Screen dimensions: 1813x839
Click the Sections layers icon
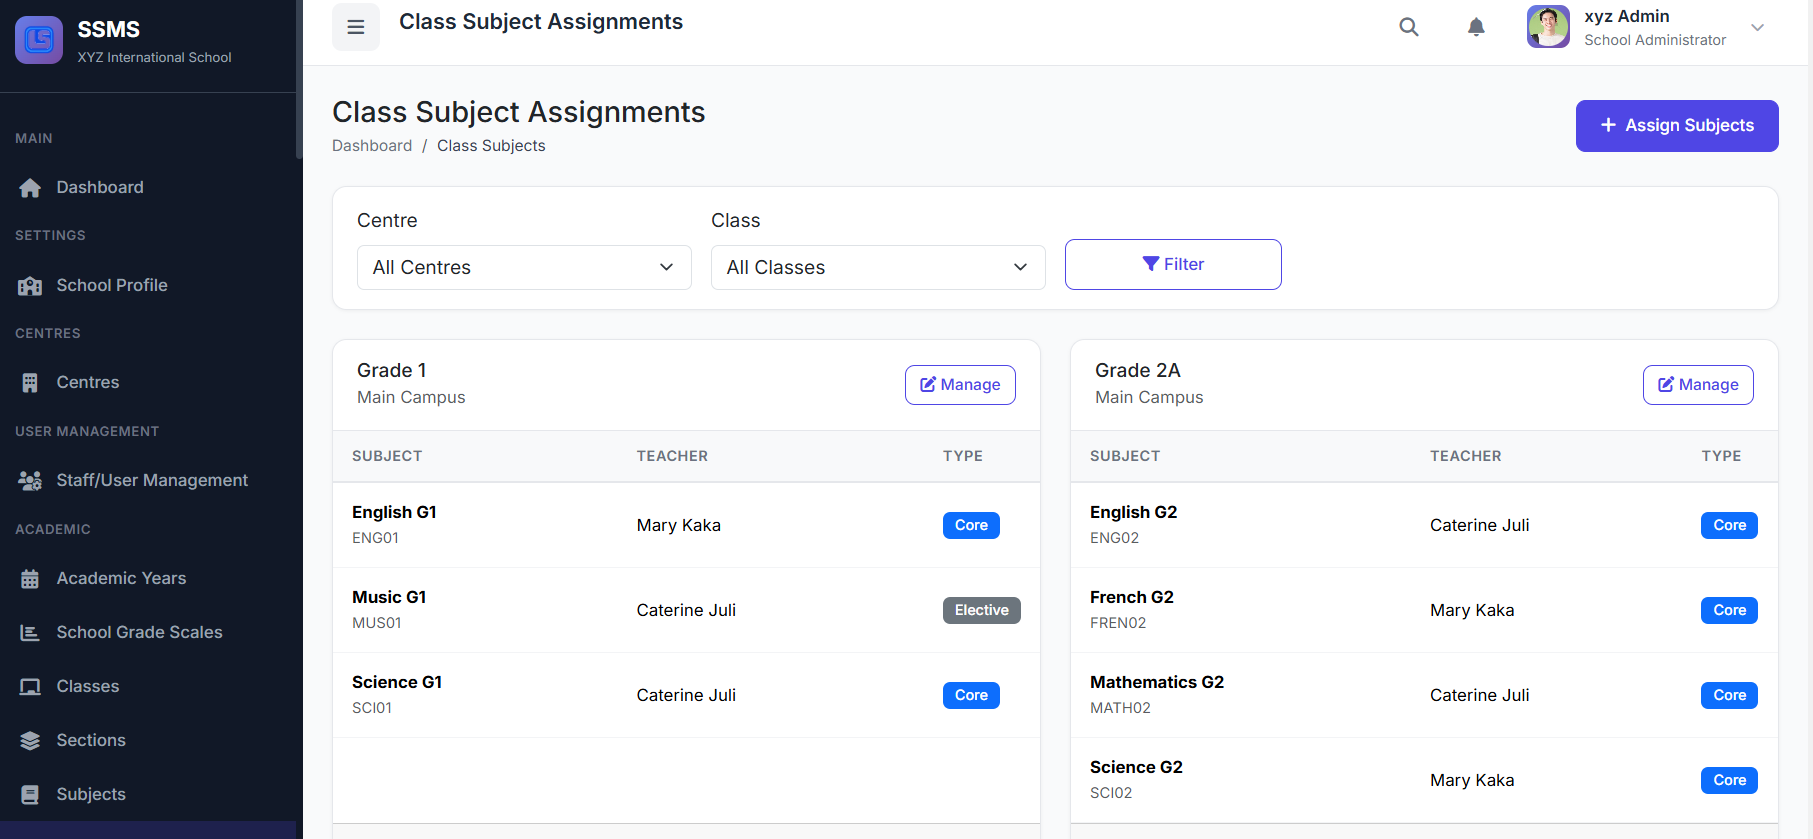click(x=30, y=741)
